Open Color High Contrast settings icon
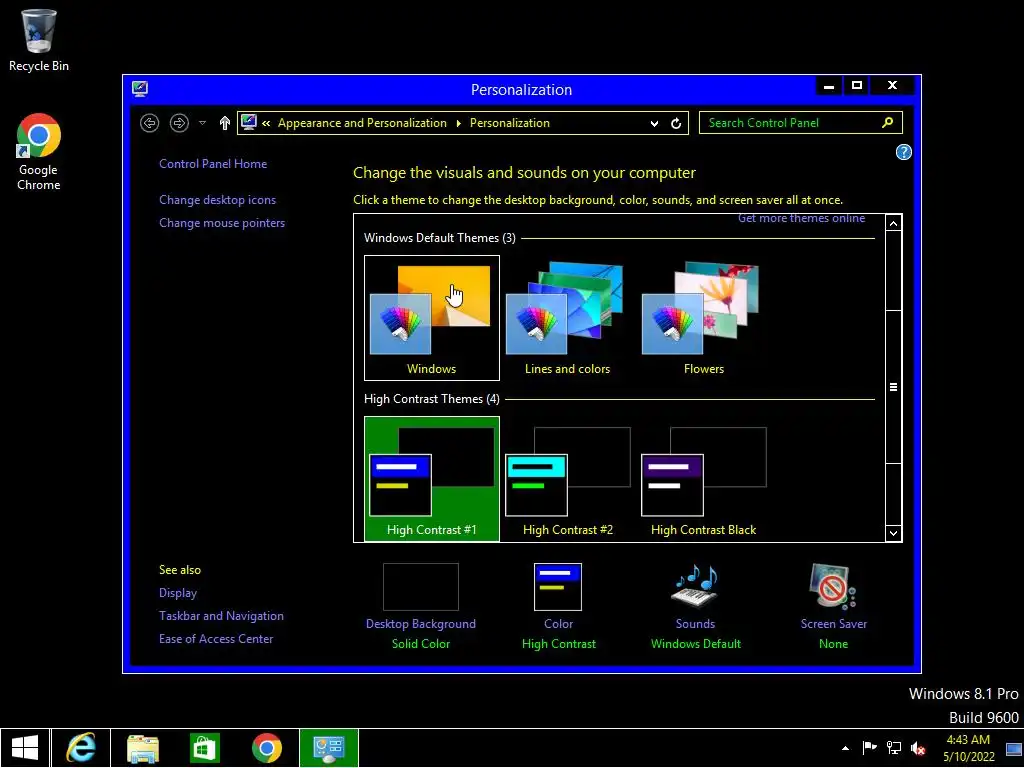The height and width of the screenshot is (768, 1024). [558, 586]
